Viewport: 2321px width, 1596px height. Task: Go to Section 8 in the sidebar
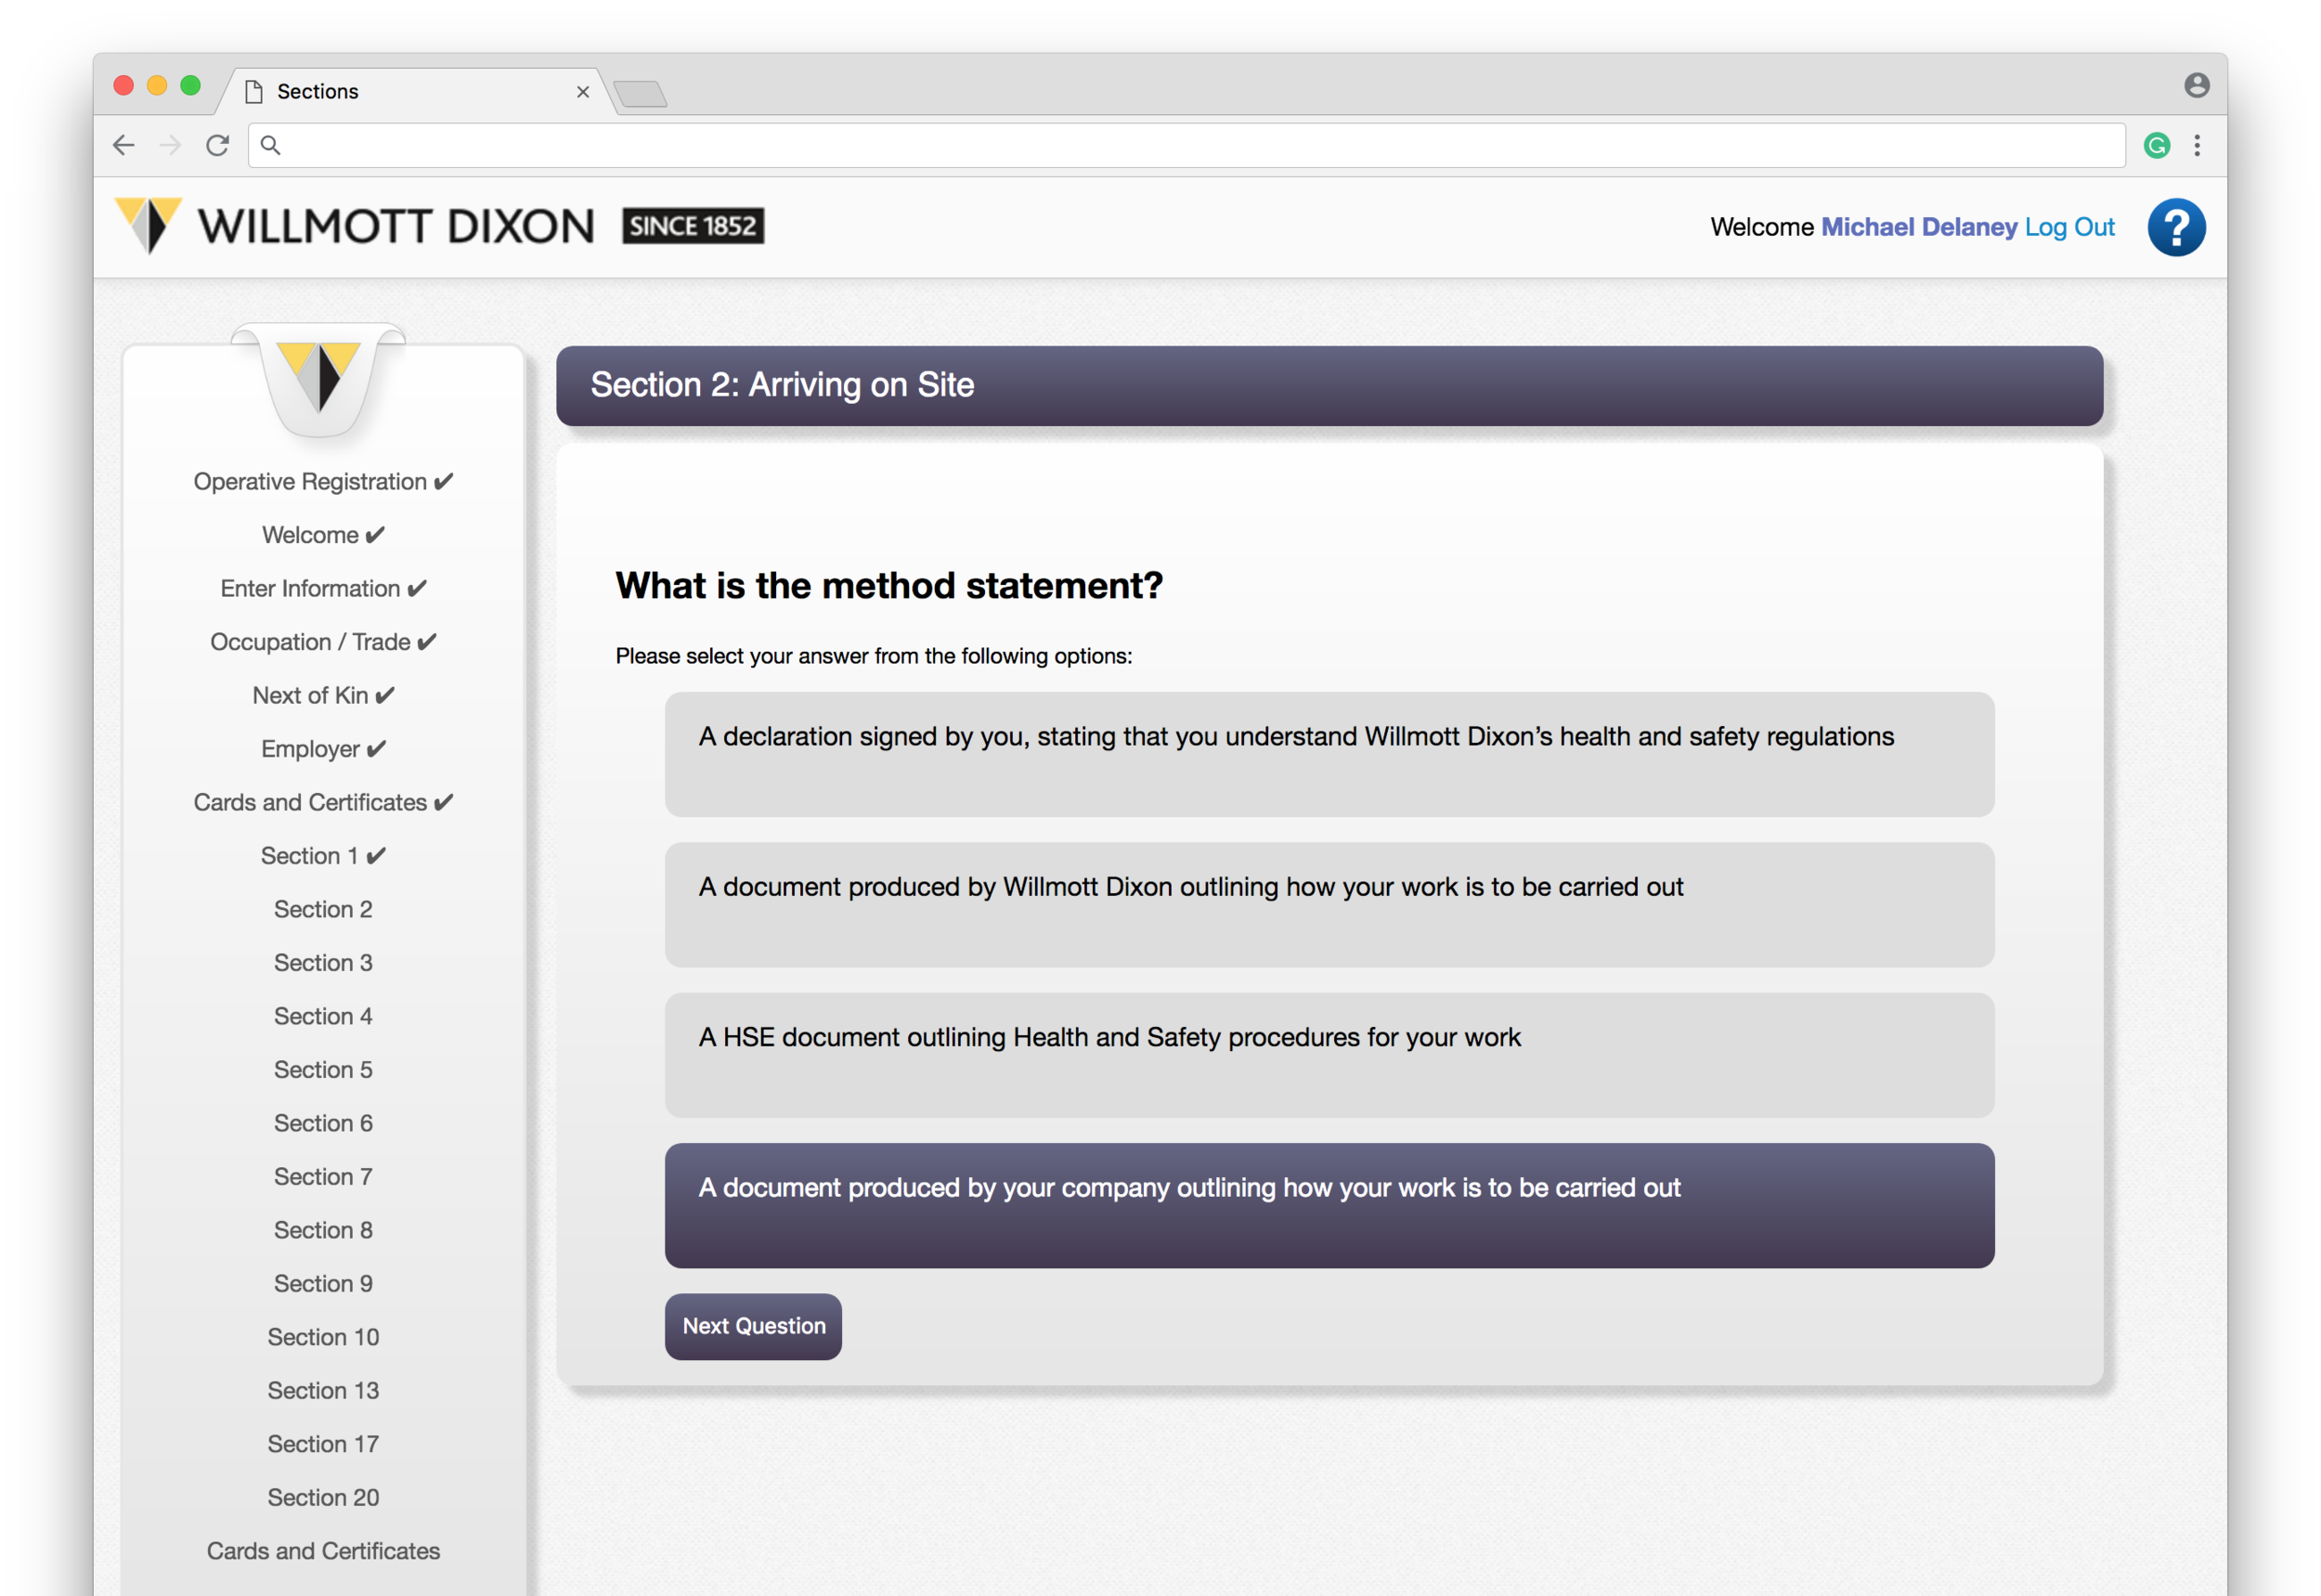point(323,1231)
